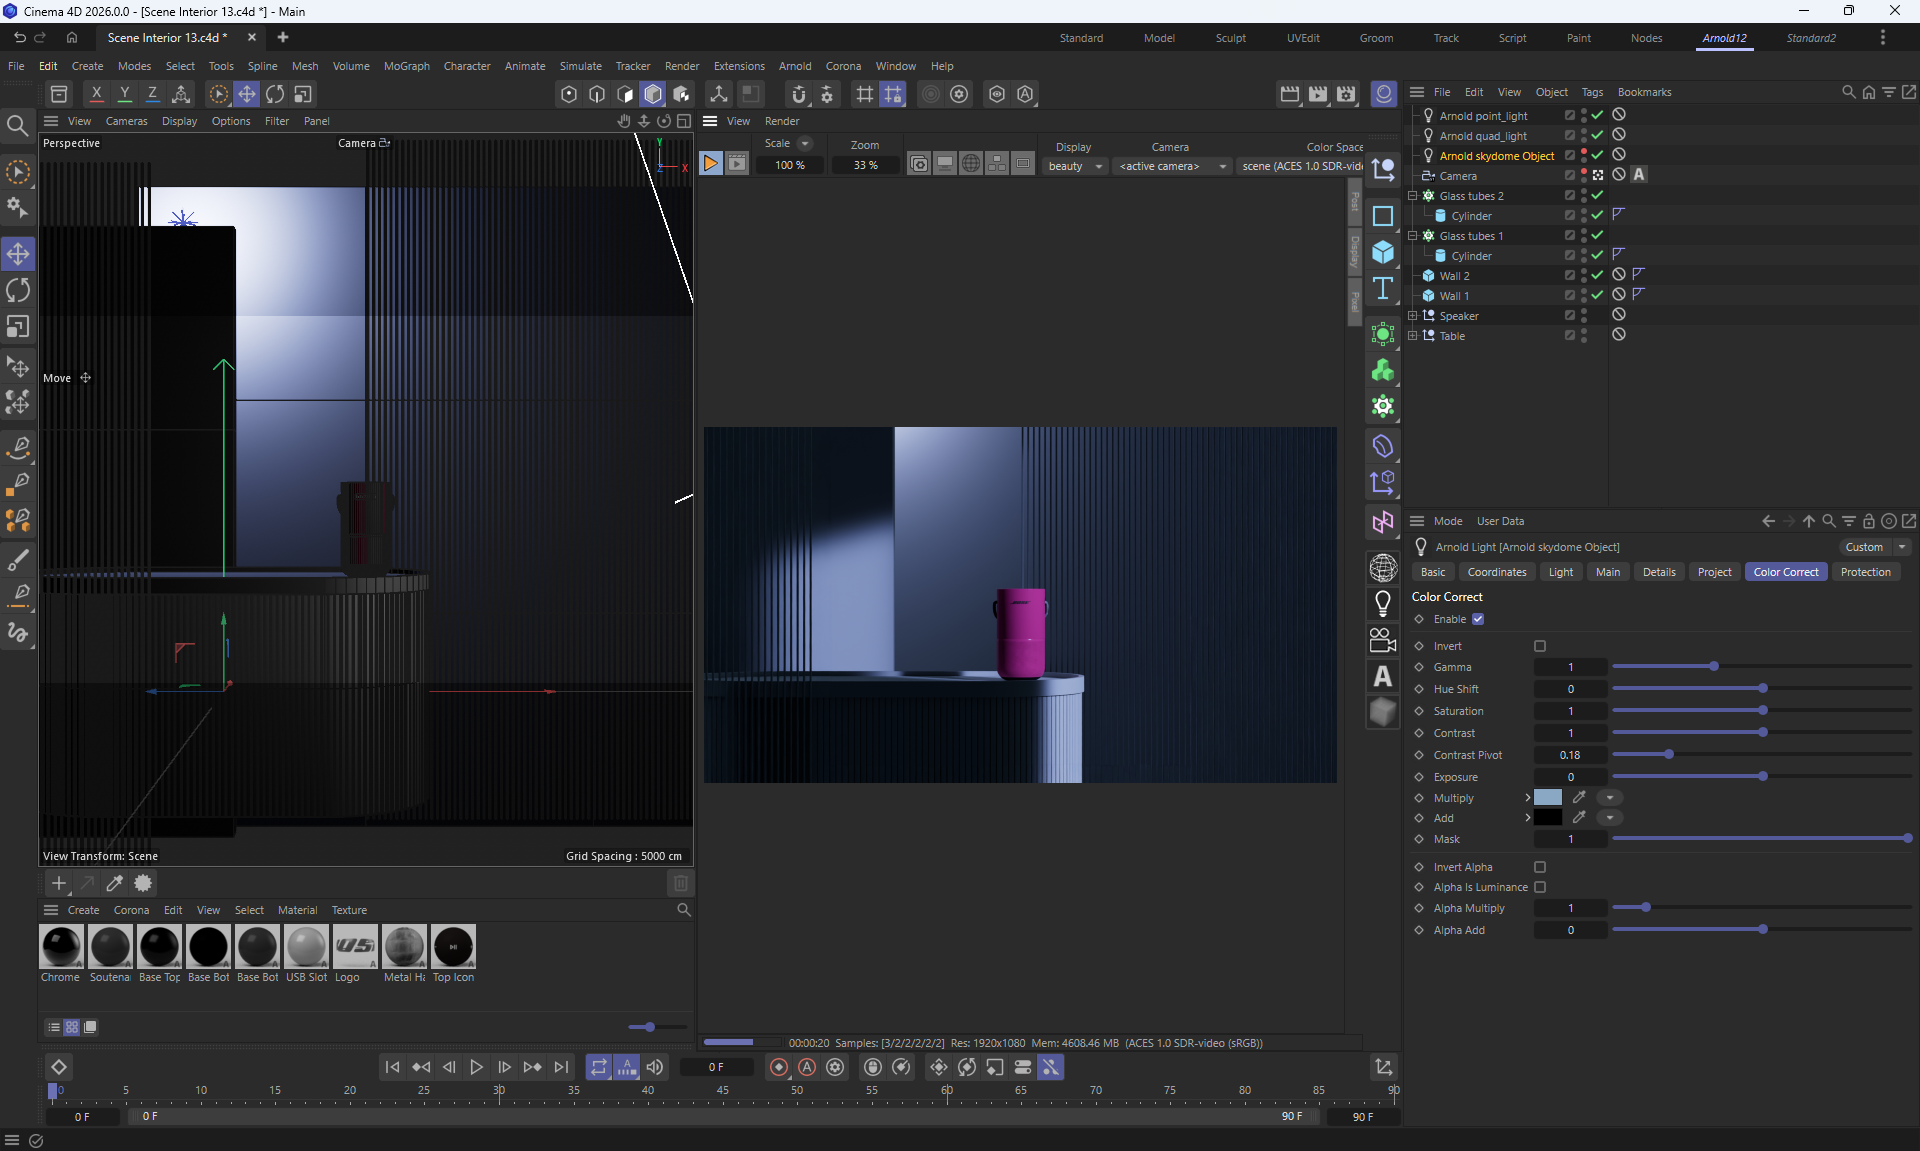Click the Details tab button

pyautogui.click(x=1658, y=572)
